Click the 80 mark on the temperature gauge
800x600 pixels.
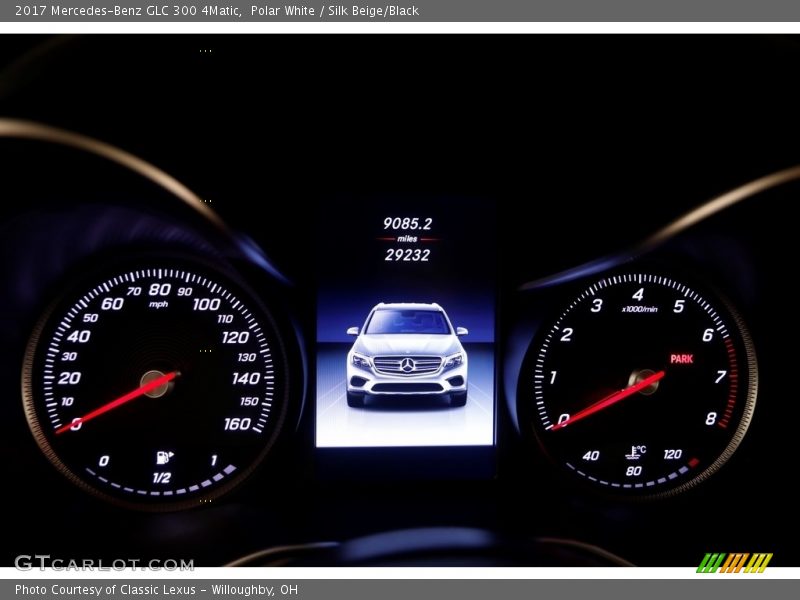(634, 471)
